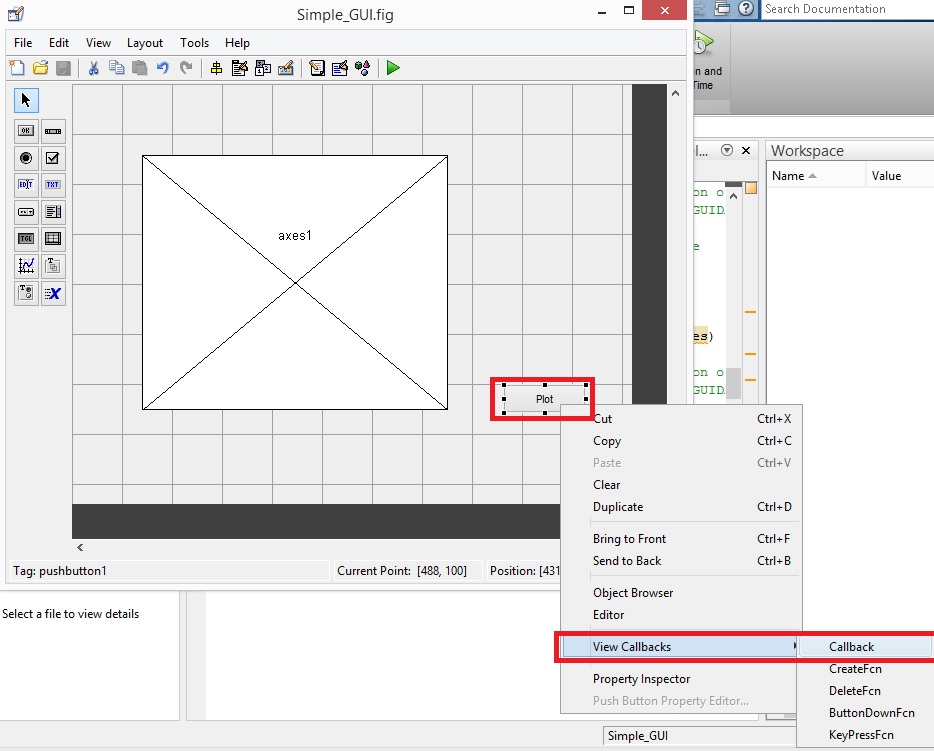Image resolution: width=934 pixels, height=751 pixels.
Task: Select CreateFcn in the submenu
Action: [865, 669]
